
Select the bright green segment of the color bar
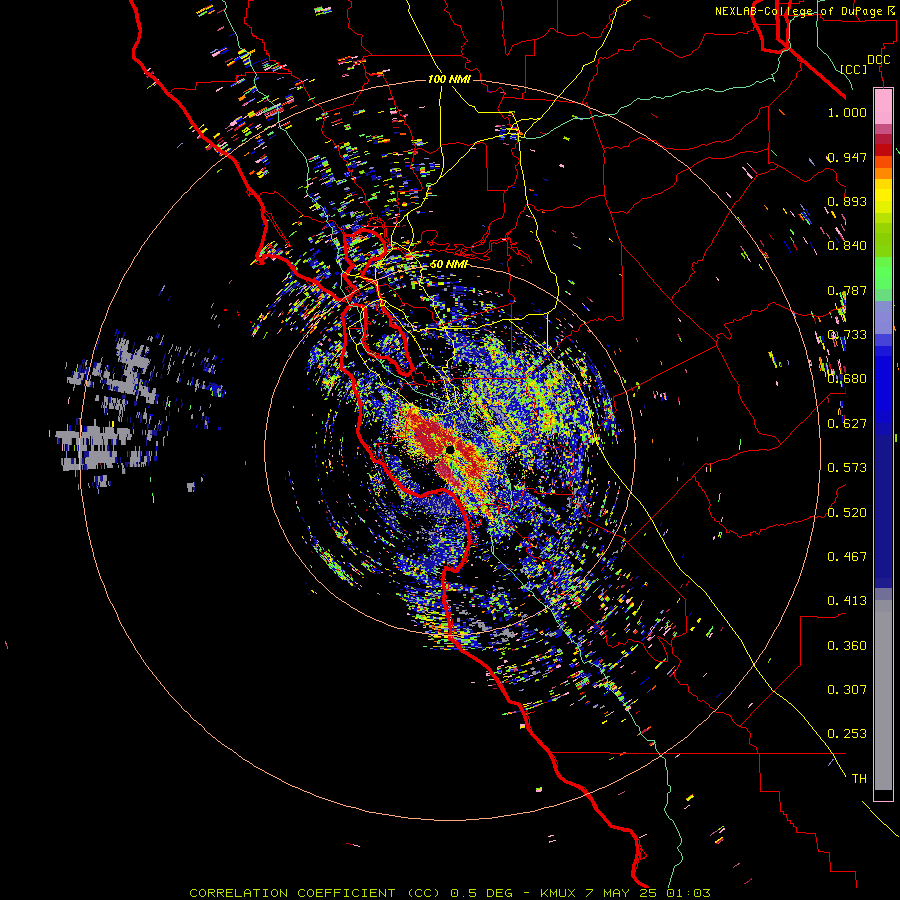coord(883,273)
